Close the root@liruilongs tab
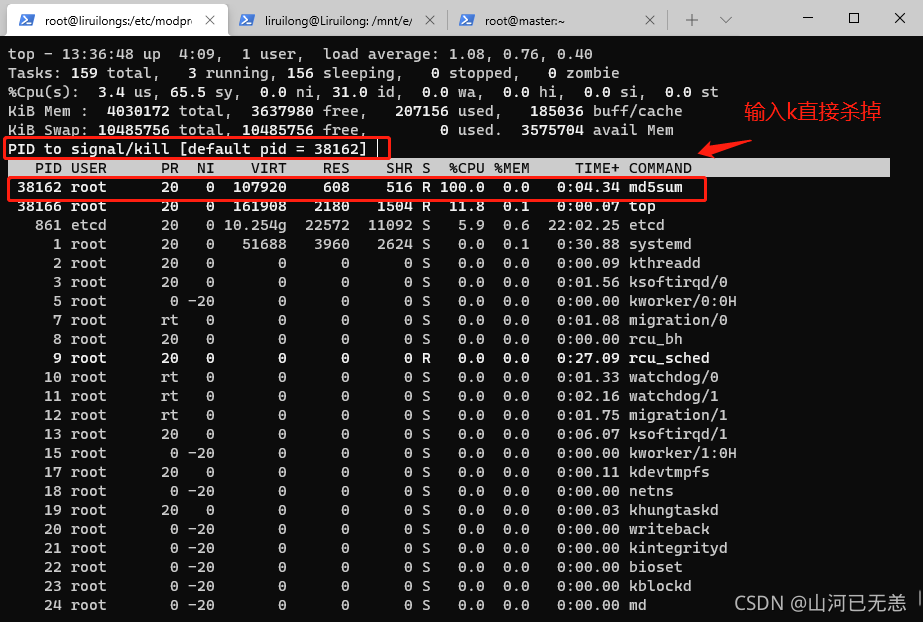Viewport: 923px width, 622px height. click(210, 20)
